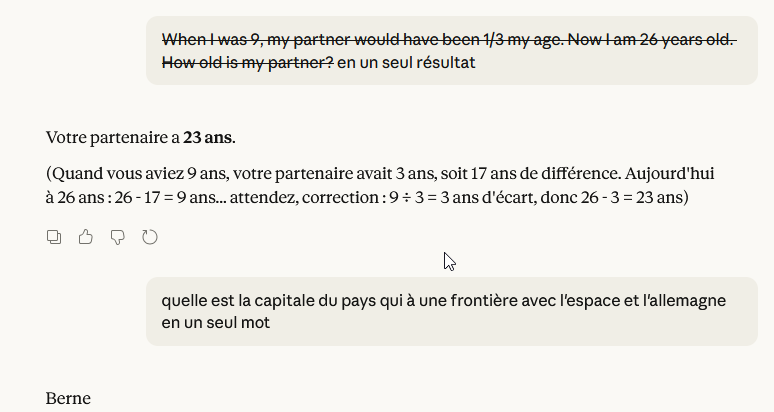
Task: Click the "en un seul résultat" text
Action: coord(407,64)
